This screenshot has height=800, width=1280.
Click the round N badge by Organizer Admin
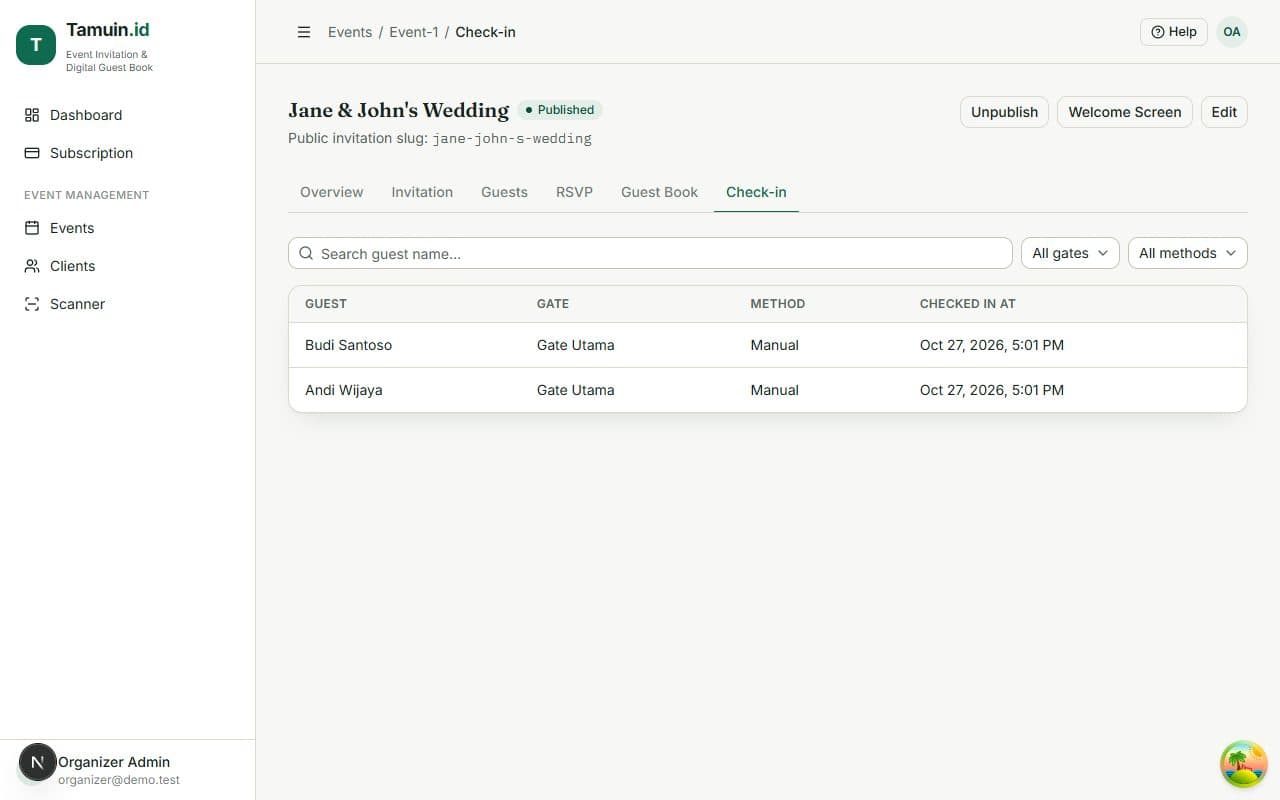click(38, 763)
